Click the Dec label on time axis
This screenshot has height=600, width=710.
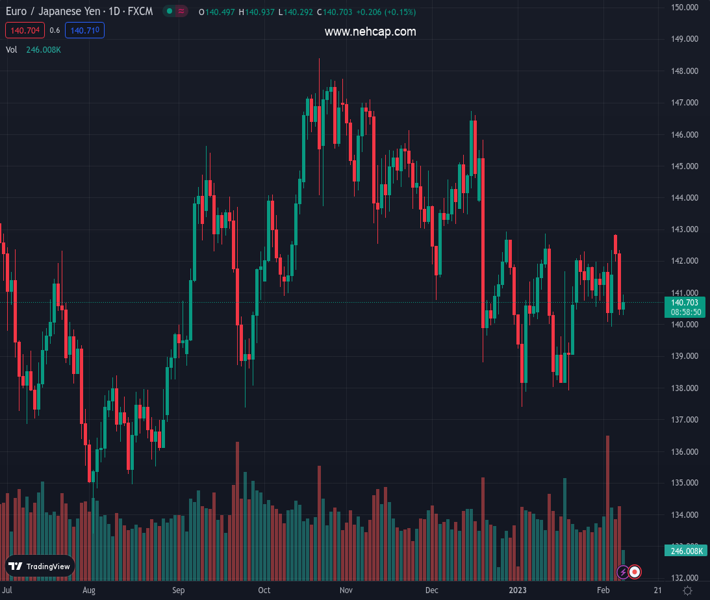click(x=432, y=590)
